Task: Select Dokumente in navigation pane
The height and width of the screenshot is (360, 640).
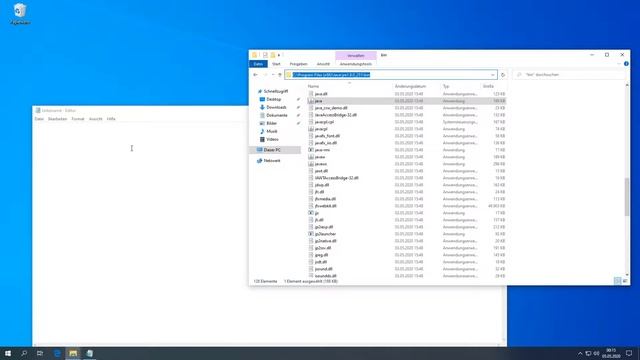Action: [277, 116]
